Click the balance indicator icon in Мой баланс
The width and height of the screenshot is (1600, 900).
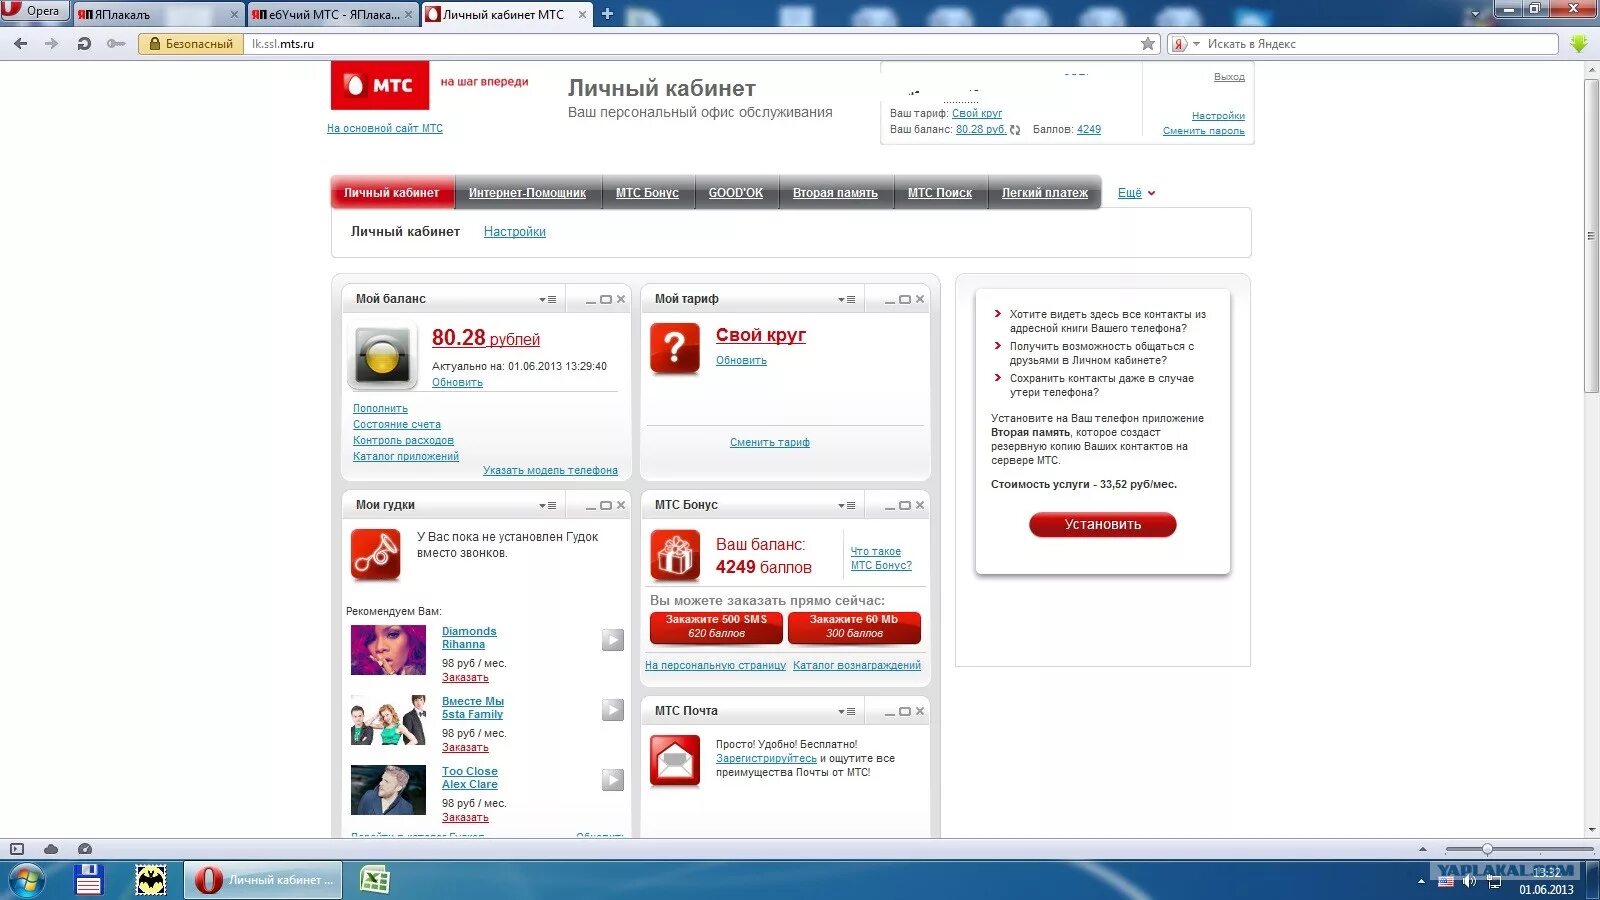pos(382,356)
